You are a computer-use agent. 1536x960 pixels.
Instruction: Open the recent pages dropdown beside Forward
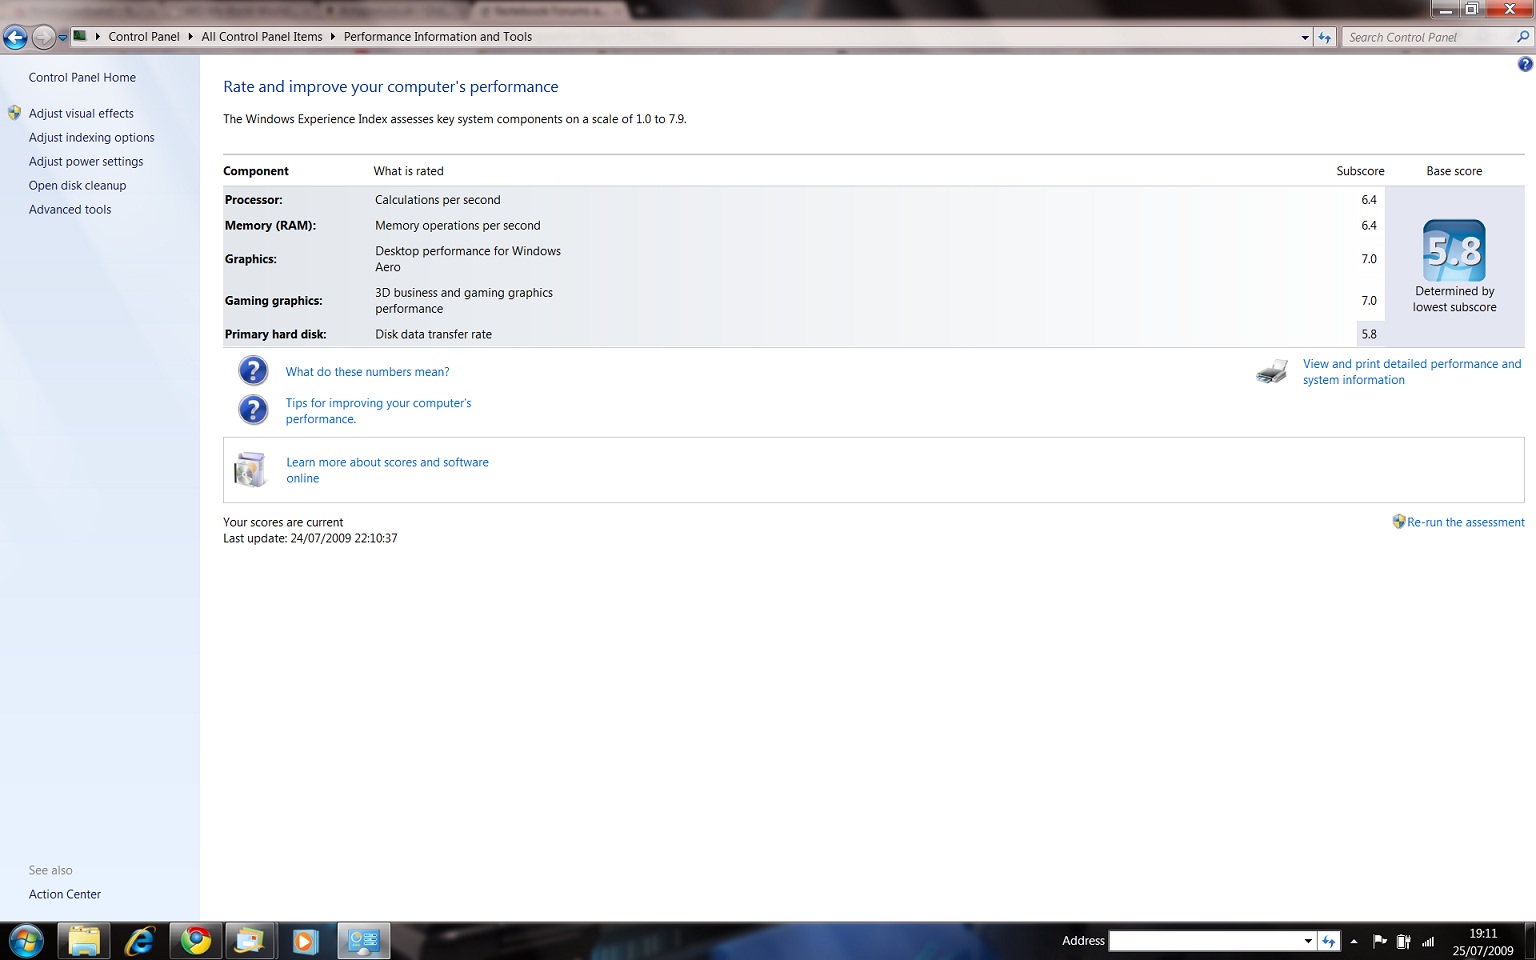click(x=62, y=38)
